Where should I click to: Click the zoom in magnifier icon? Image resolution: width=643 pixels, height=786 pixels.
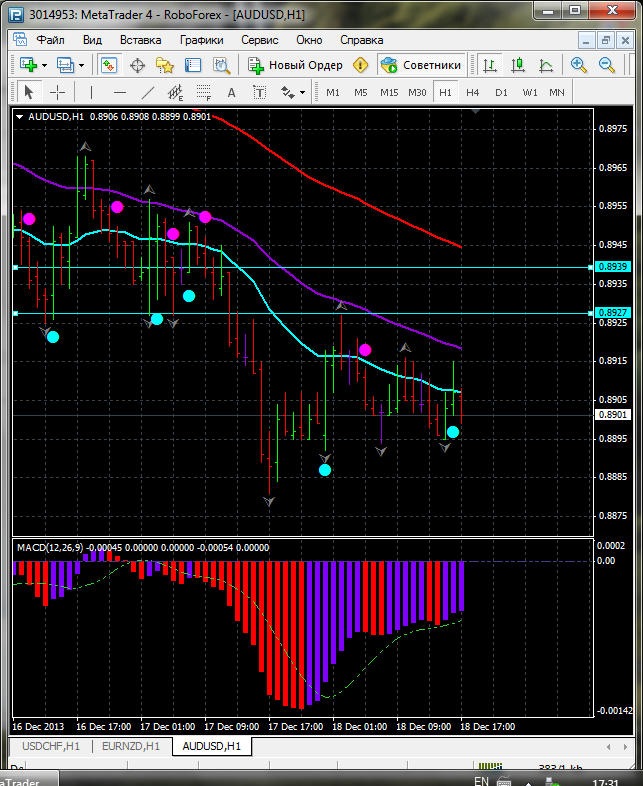579,65
